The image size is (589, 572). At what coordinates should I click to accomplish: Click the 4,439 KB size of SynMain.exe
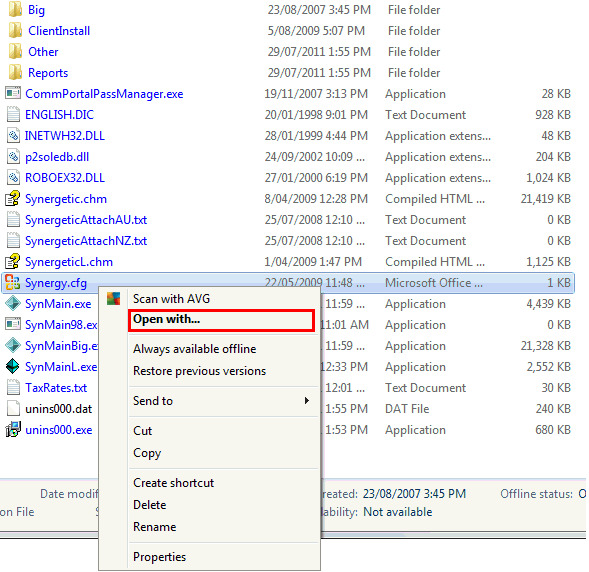[548, 304]
